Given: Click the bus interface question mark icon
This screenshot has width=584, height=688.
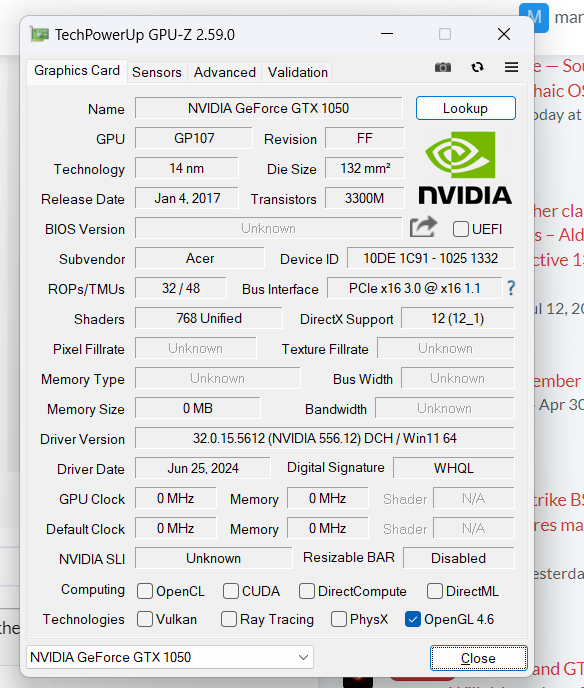Looking at the screenshot, I should point(511,288).
